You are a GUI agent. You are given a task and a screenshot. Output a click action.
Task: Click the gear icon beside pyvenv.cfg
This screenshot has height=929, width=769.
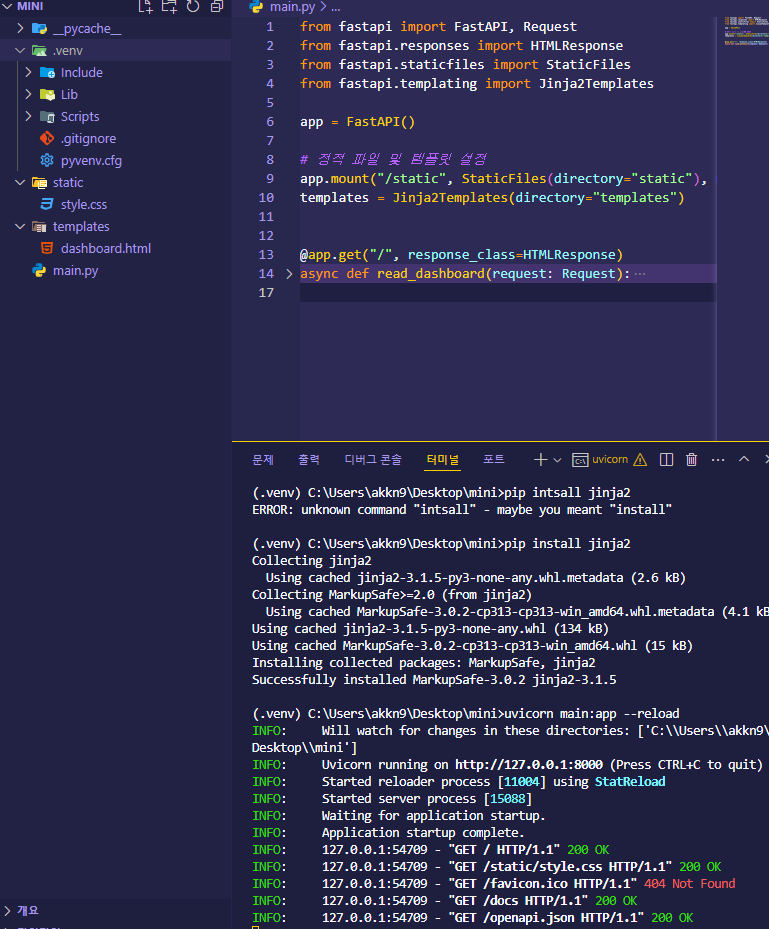coord(47,161)
